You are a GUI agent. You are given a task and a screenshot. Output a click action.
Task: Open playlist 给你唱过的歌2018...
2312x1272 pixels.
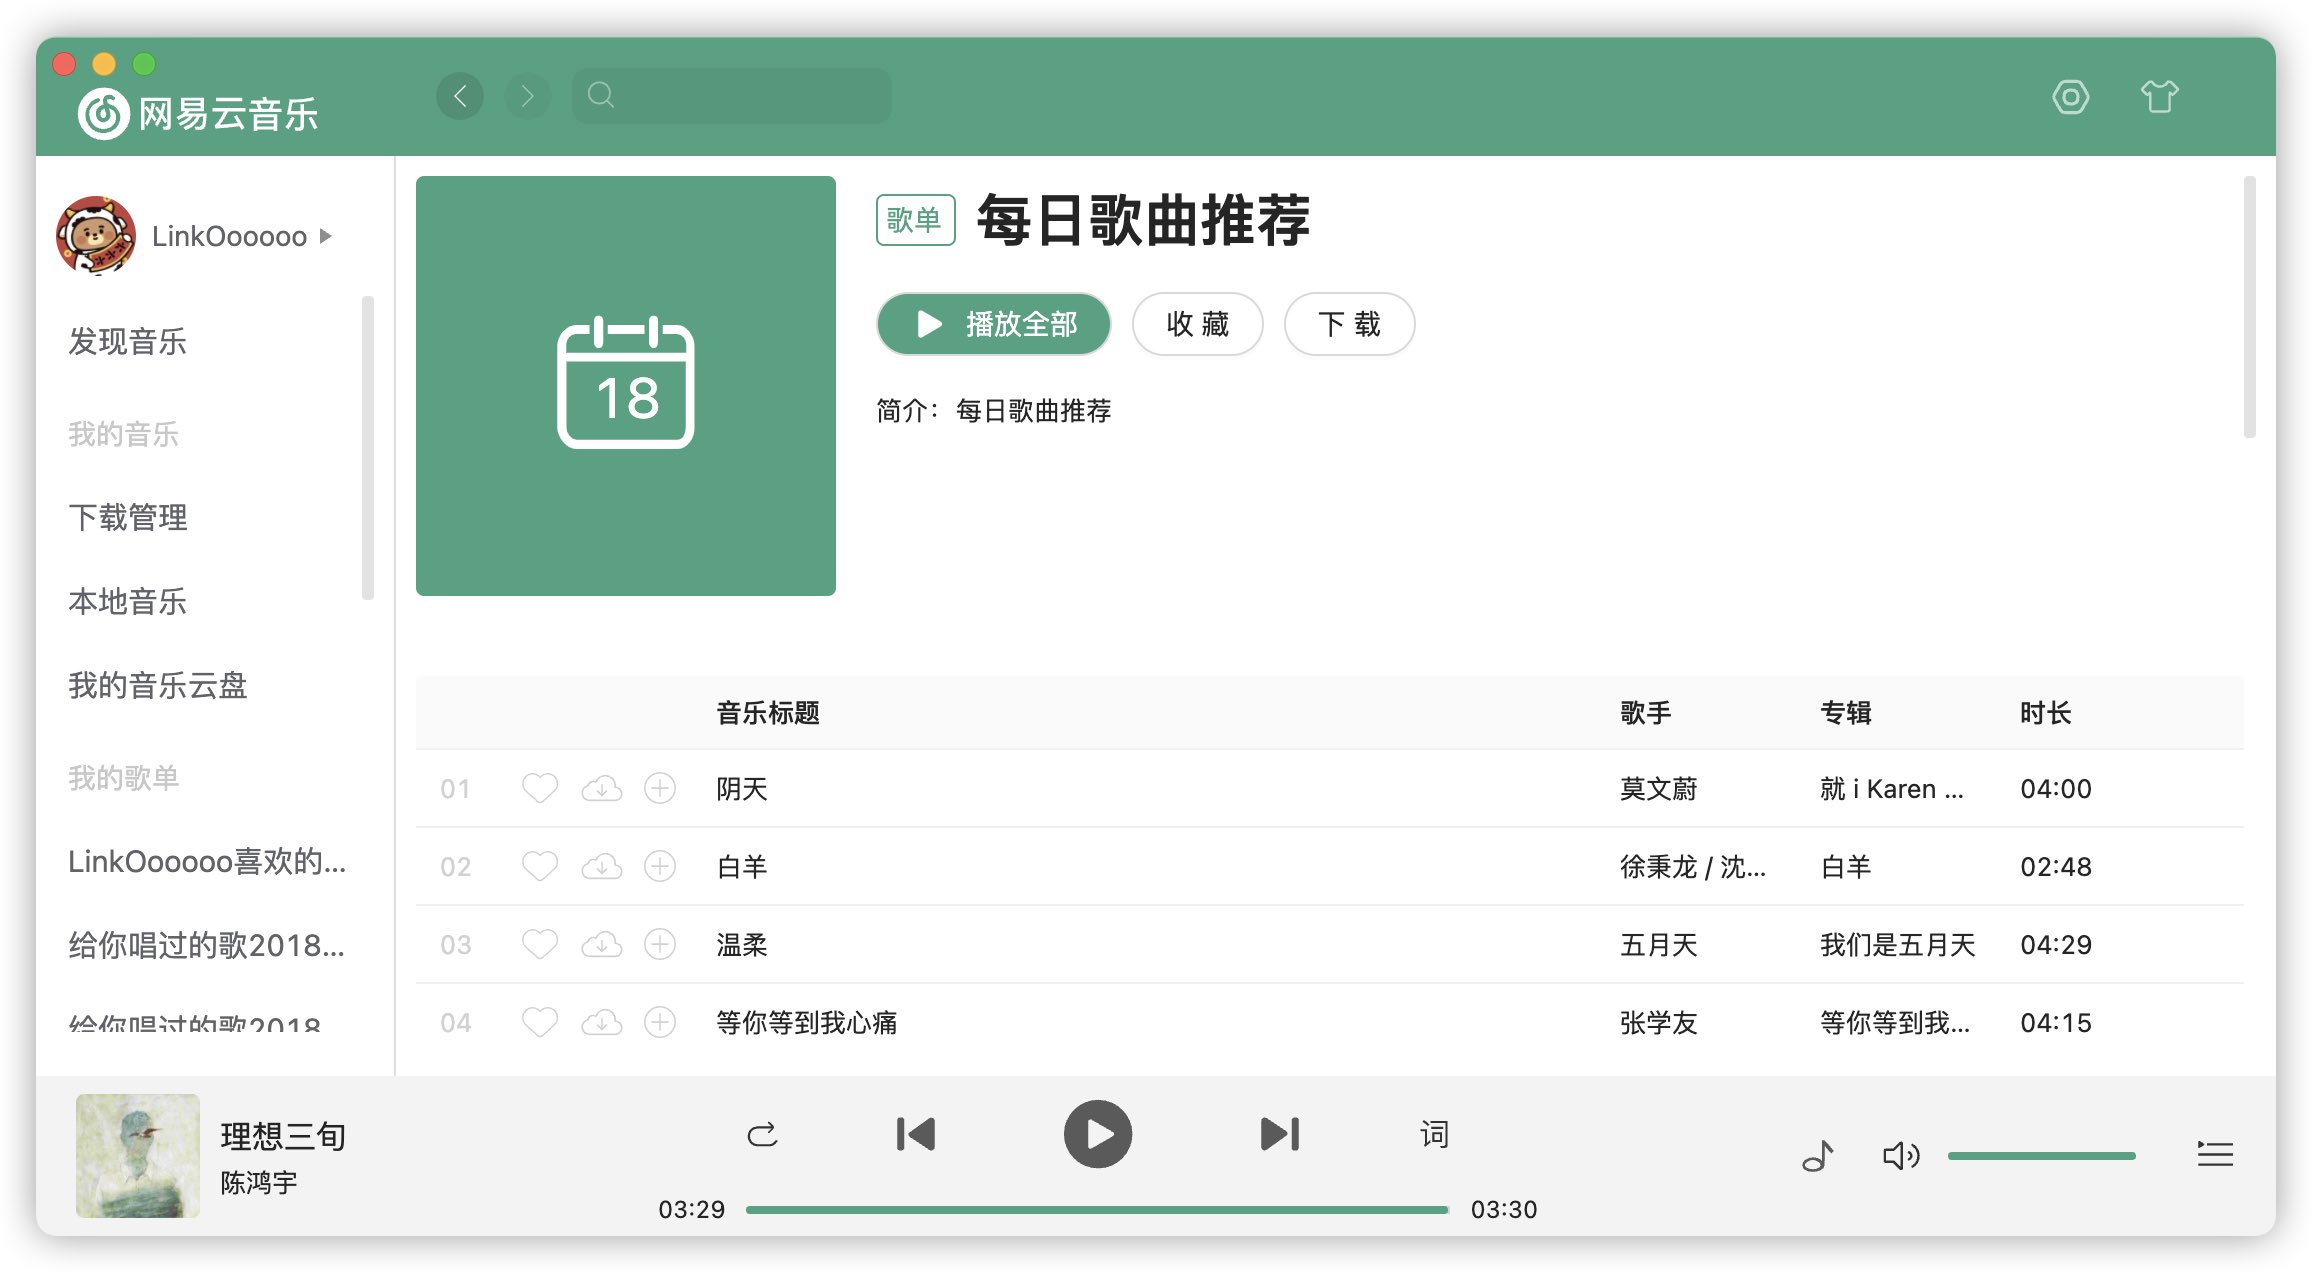tap(207, 946)
